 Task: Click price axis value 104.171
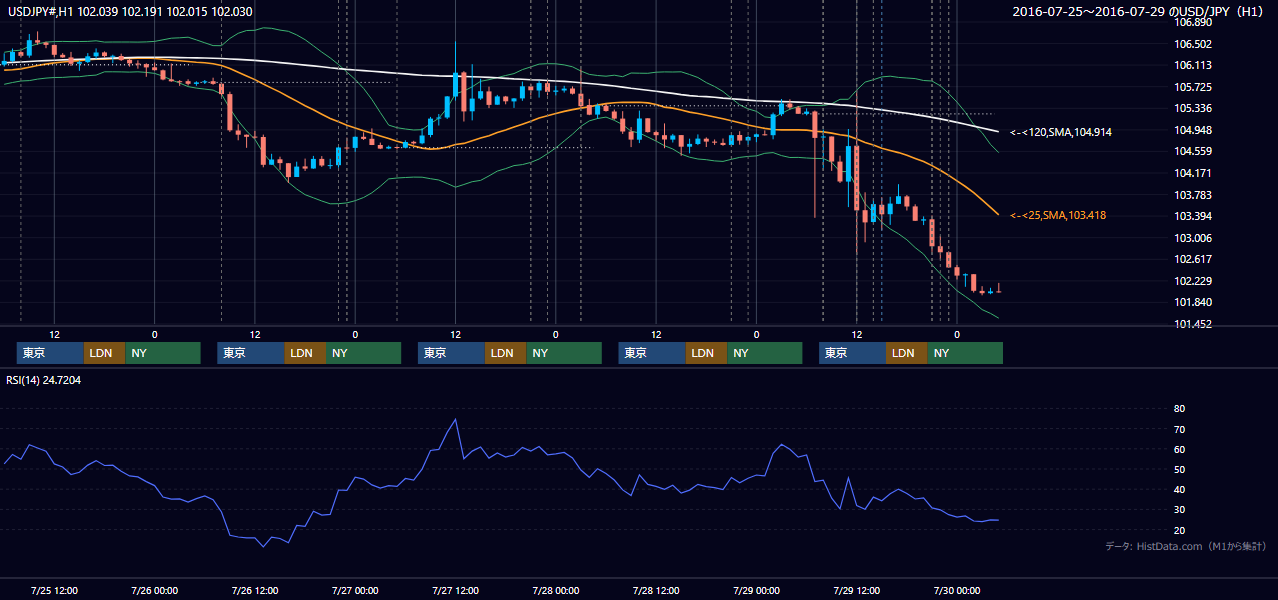(1194, 173)
